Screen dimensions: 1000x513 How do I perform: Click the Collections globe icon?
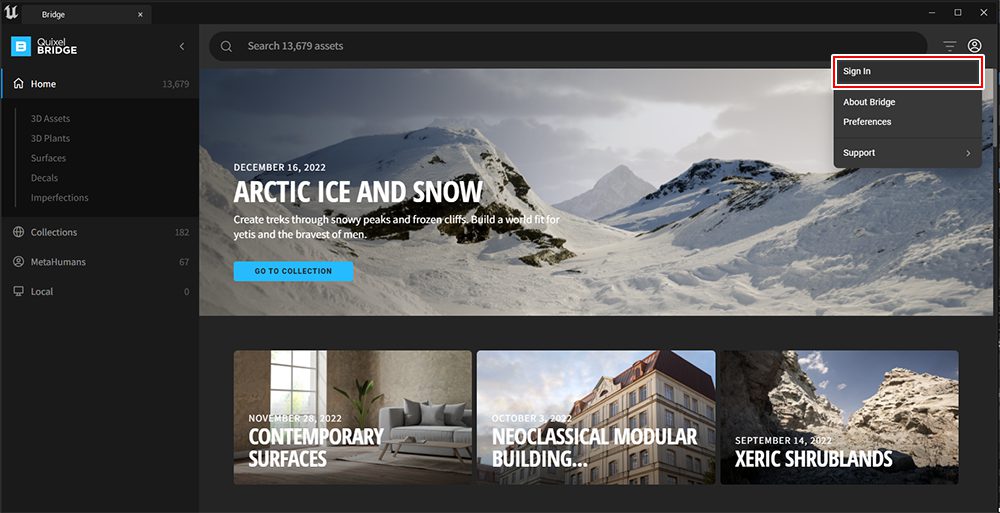18,232
